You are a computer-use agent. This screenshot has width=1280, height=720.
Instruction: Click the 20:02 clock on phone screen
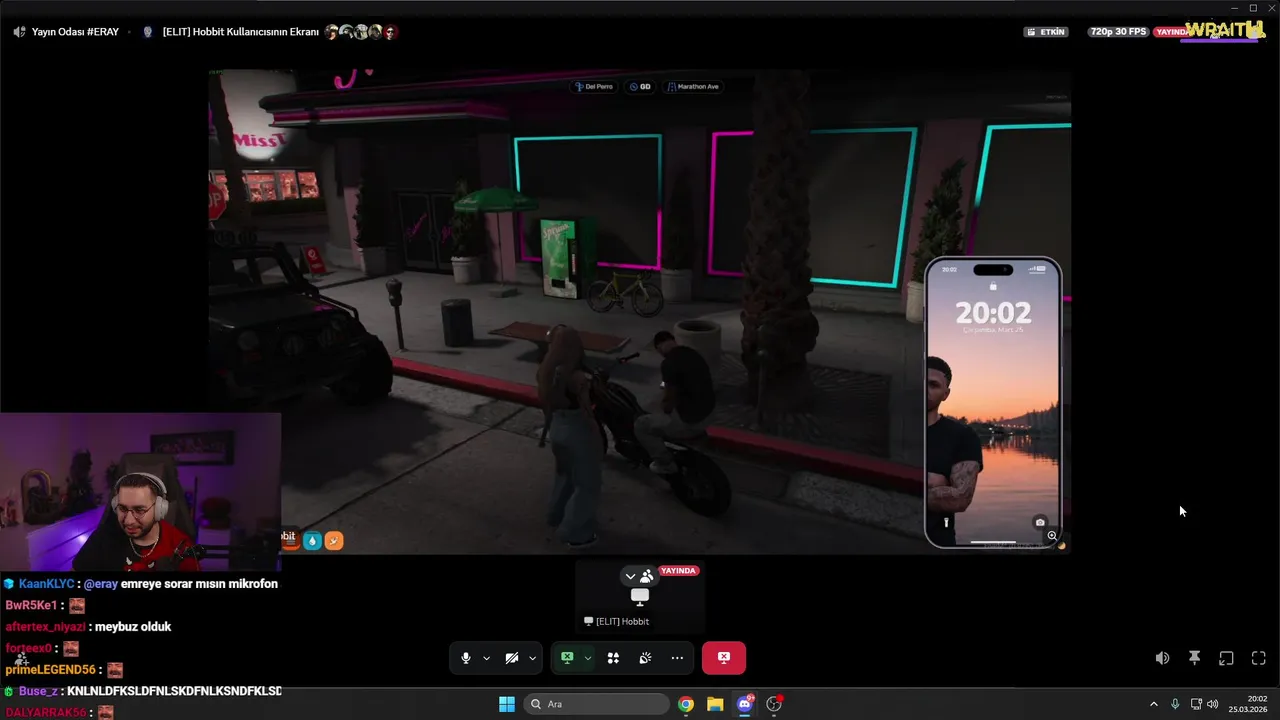(x=993, y=313)
